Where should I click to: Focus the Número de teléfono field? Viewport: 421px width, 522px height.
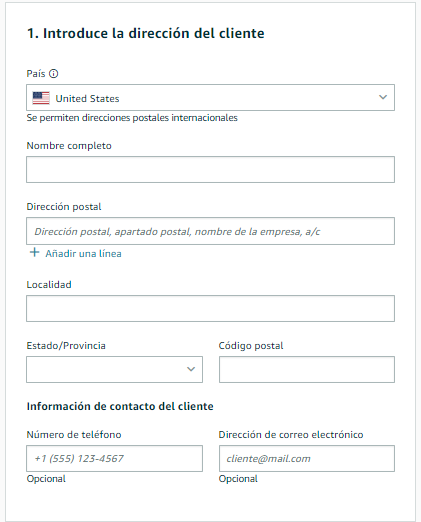(x=114, y=458)
